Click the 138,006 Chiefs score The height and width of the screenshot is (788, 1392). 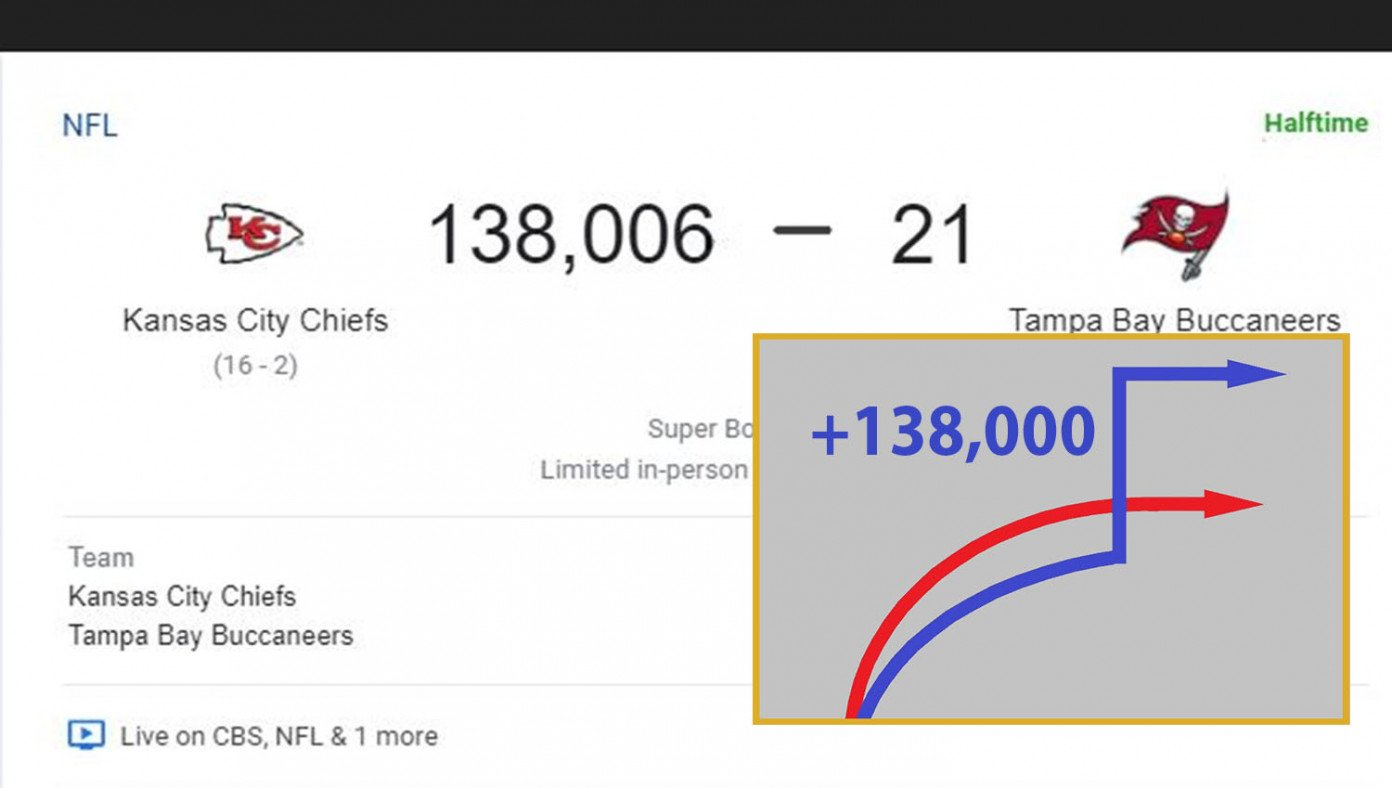coord(571,235)
